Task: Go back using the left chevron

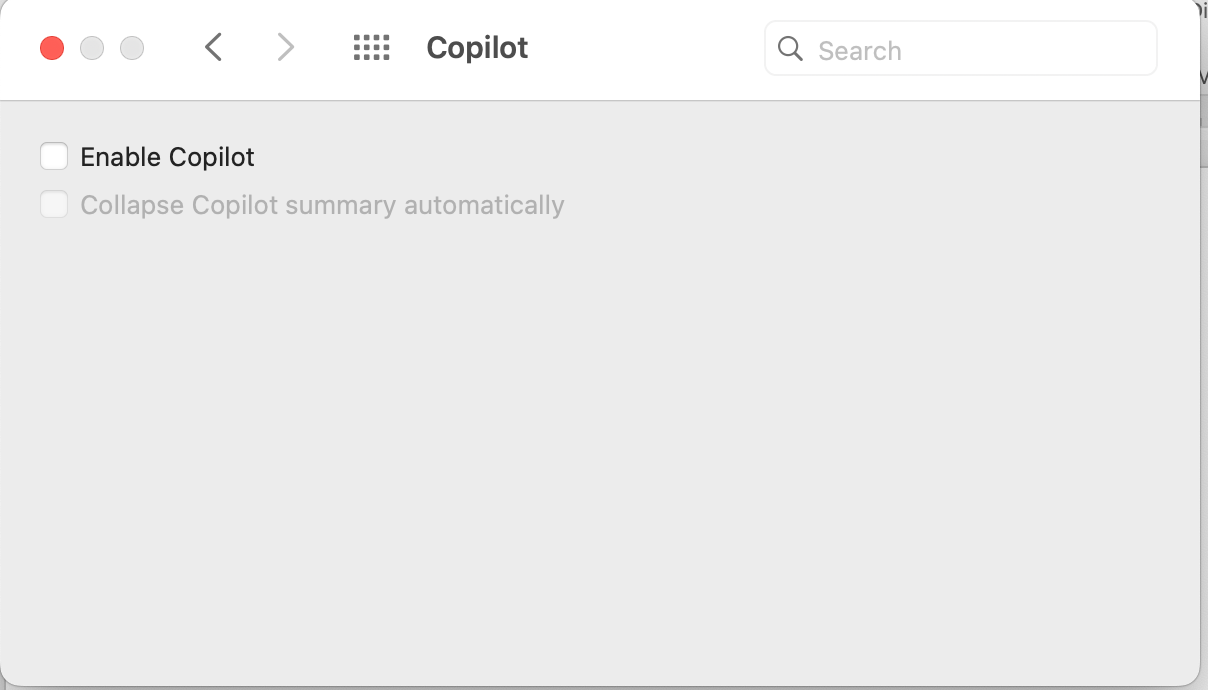Action: point(213,47)
